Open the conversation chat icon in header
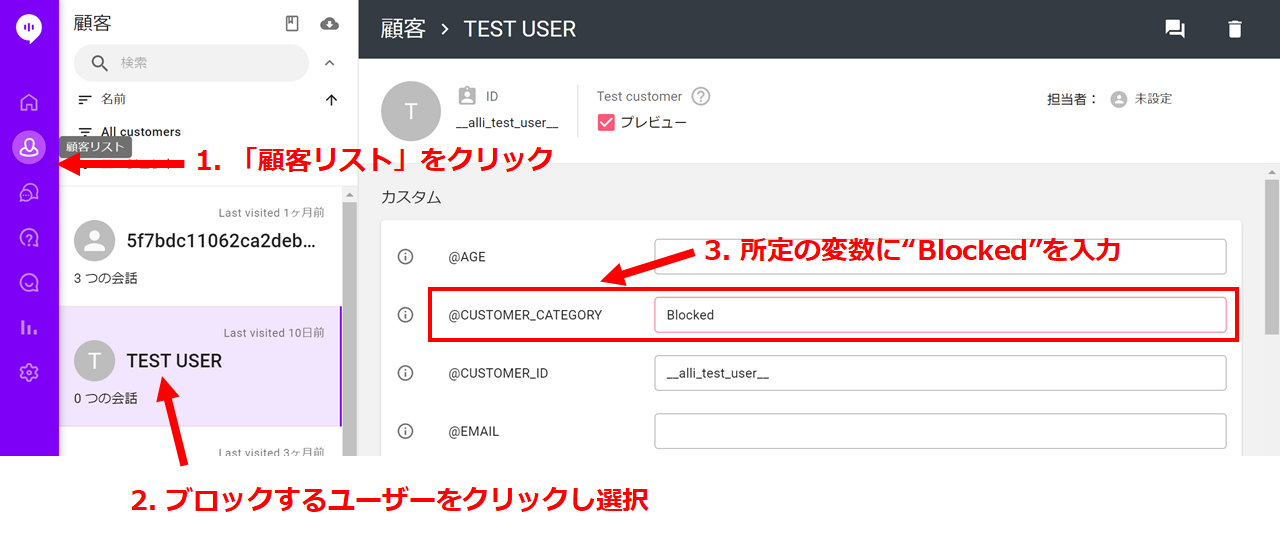Image resolution: width=1280 pixels, height=535 pixels. tap(1175, 29)
